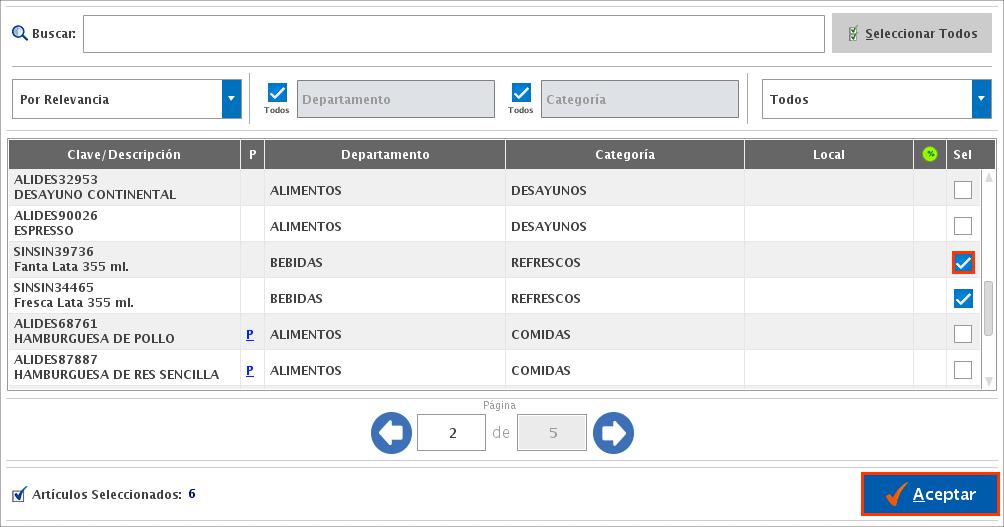Viewport: 1004px width, 527px height.
Task: Go to previous page with left arrow
Action: click(x=391, y=433)
